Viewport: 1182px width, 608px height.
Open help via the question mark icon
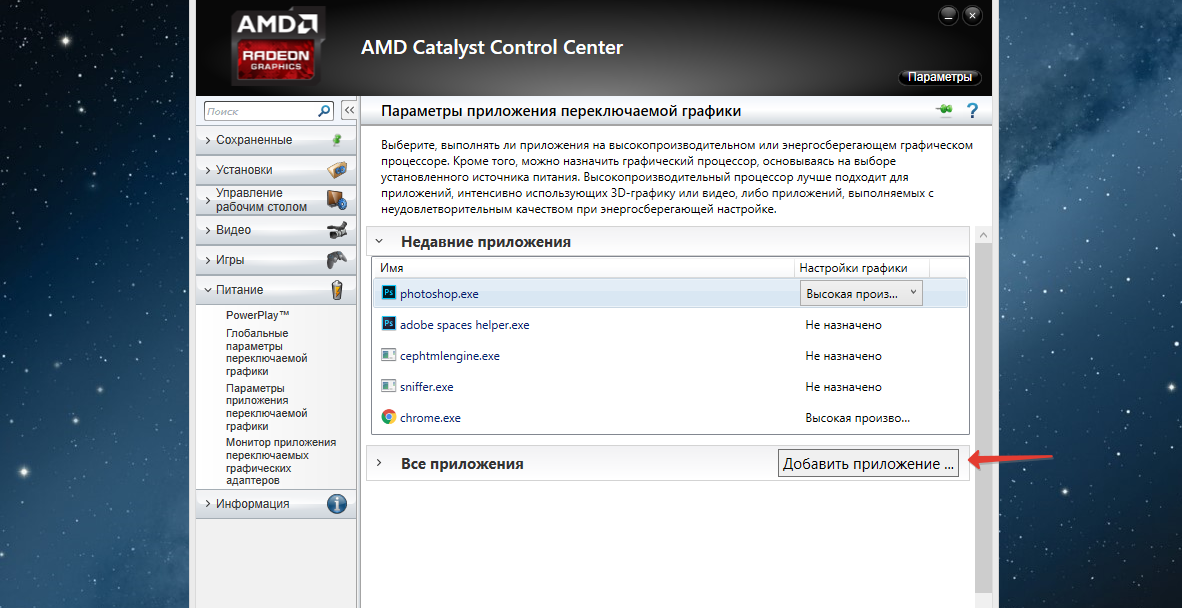(x=972, y=111)
